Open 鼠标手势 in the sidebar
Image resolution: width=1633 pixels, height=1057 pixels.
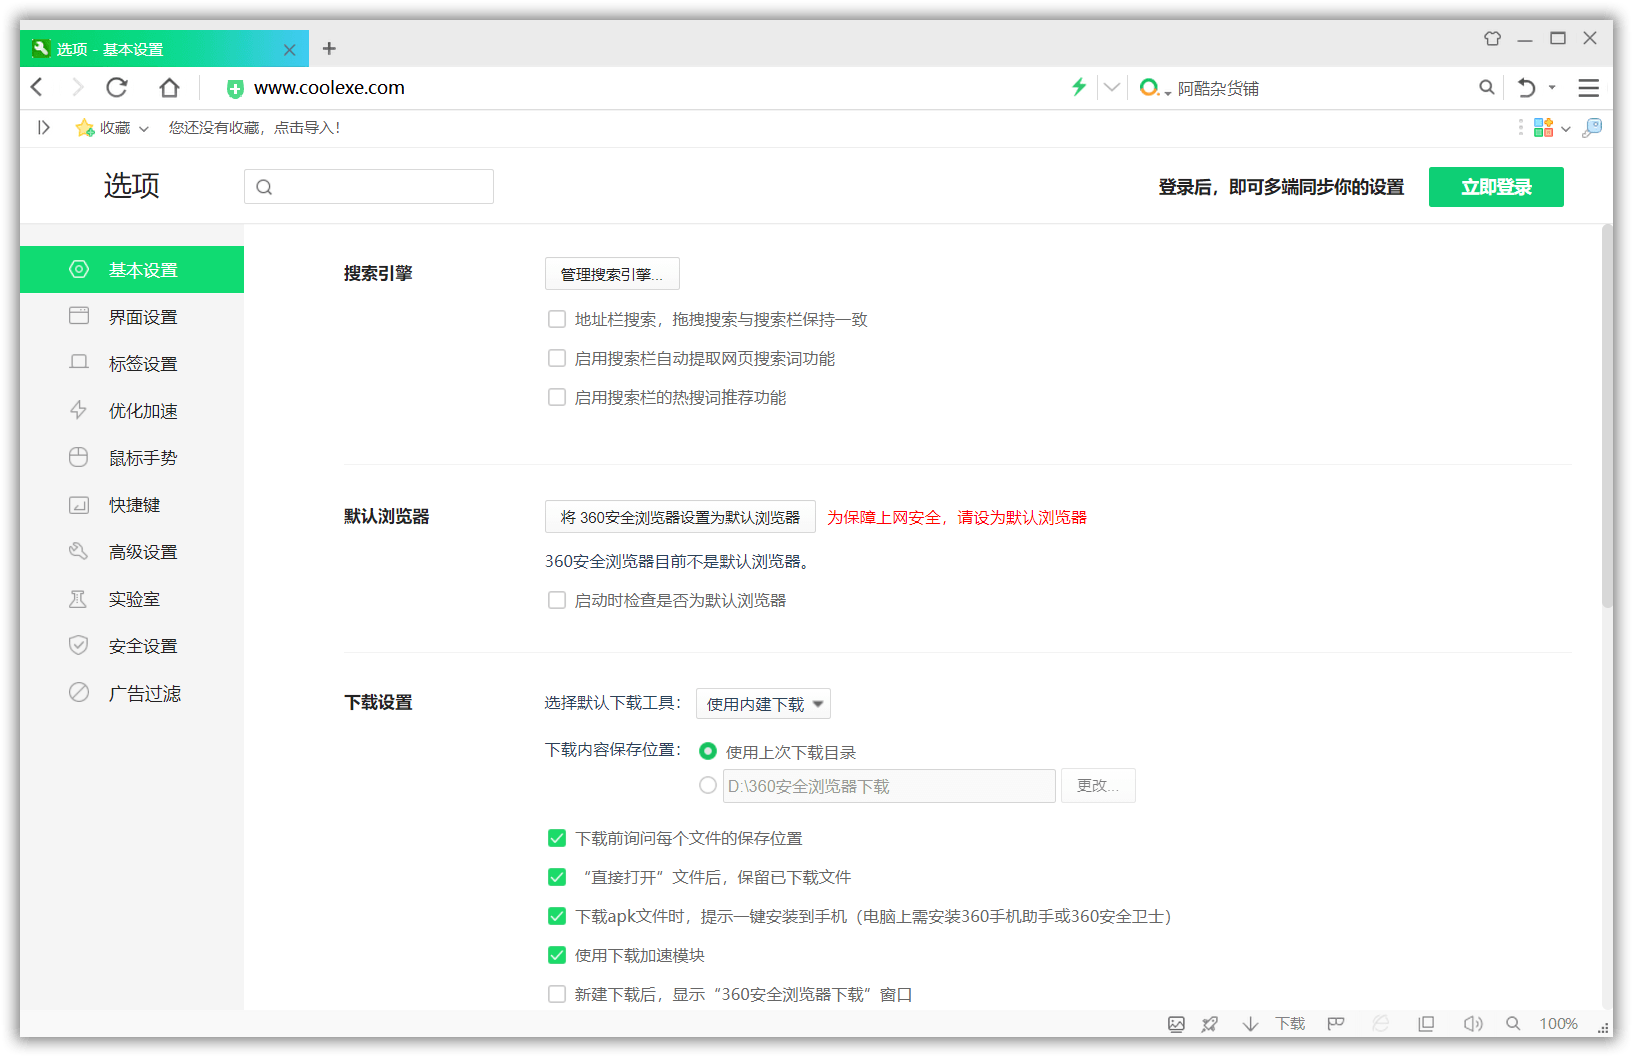pos(132,457)
